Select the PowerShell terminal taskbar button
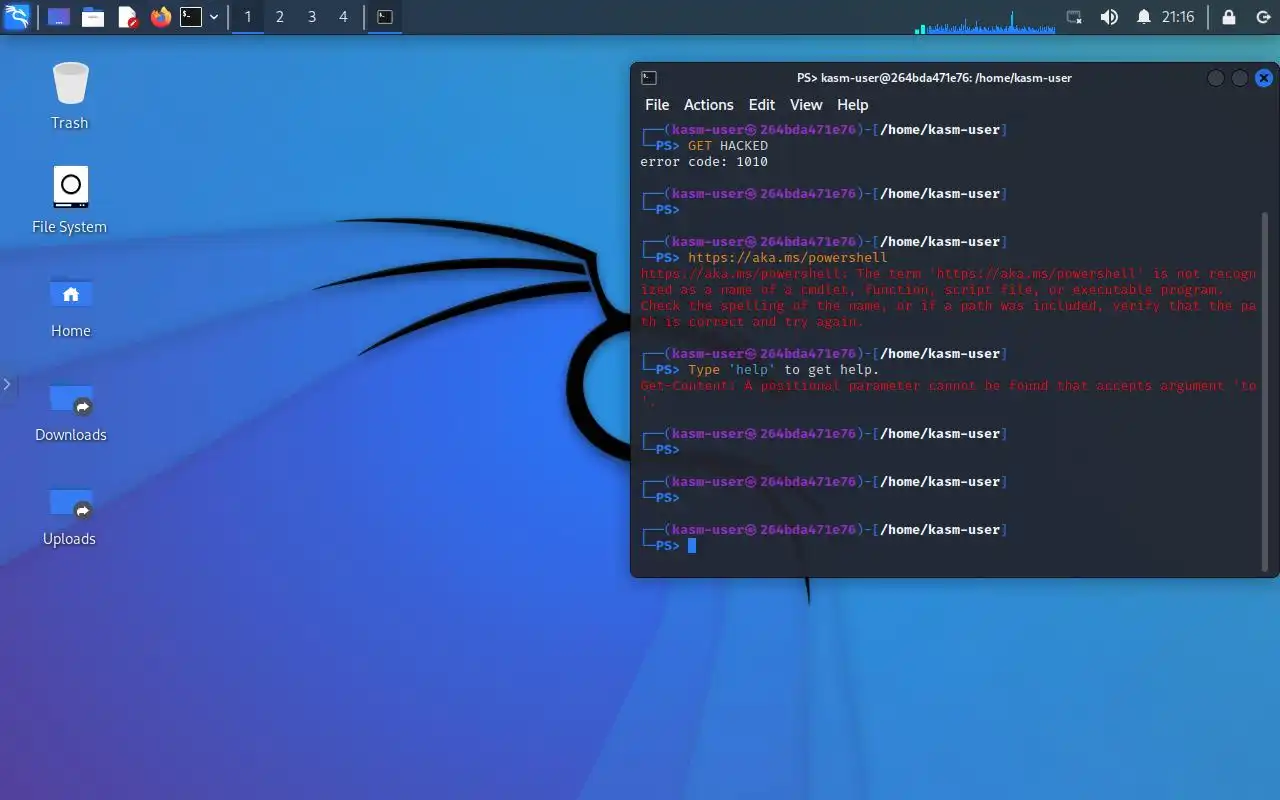Screen dimensions: 1280x800 384,17
